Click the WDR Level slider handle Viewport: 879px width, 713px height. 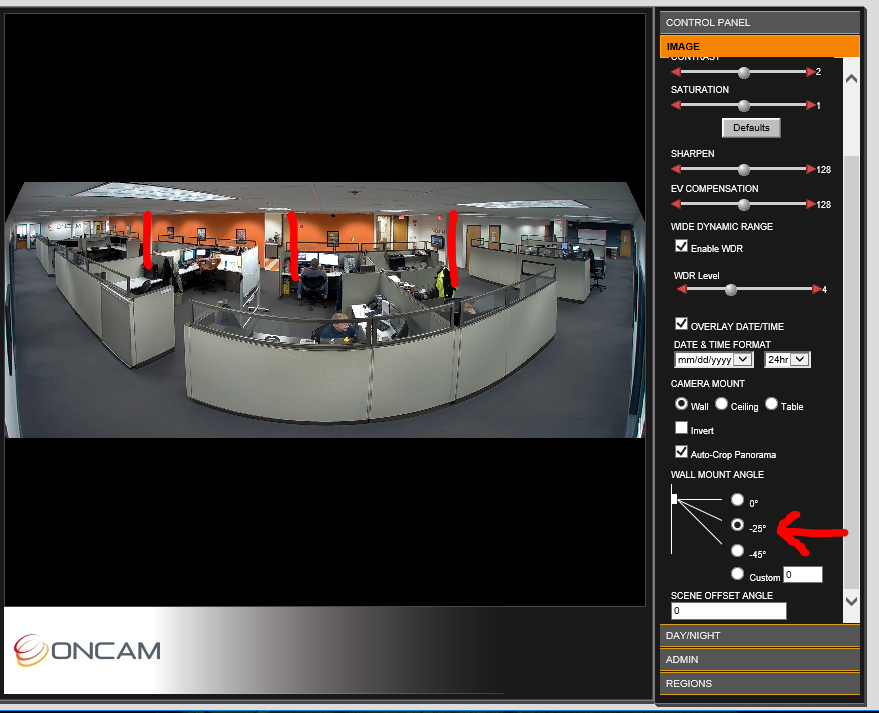pos(730,290)
